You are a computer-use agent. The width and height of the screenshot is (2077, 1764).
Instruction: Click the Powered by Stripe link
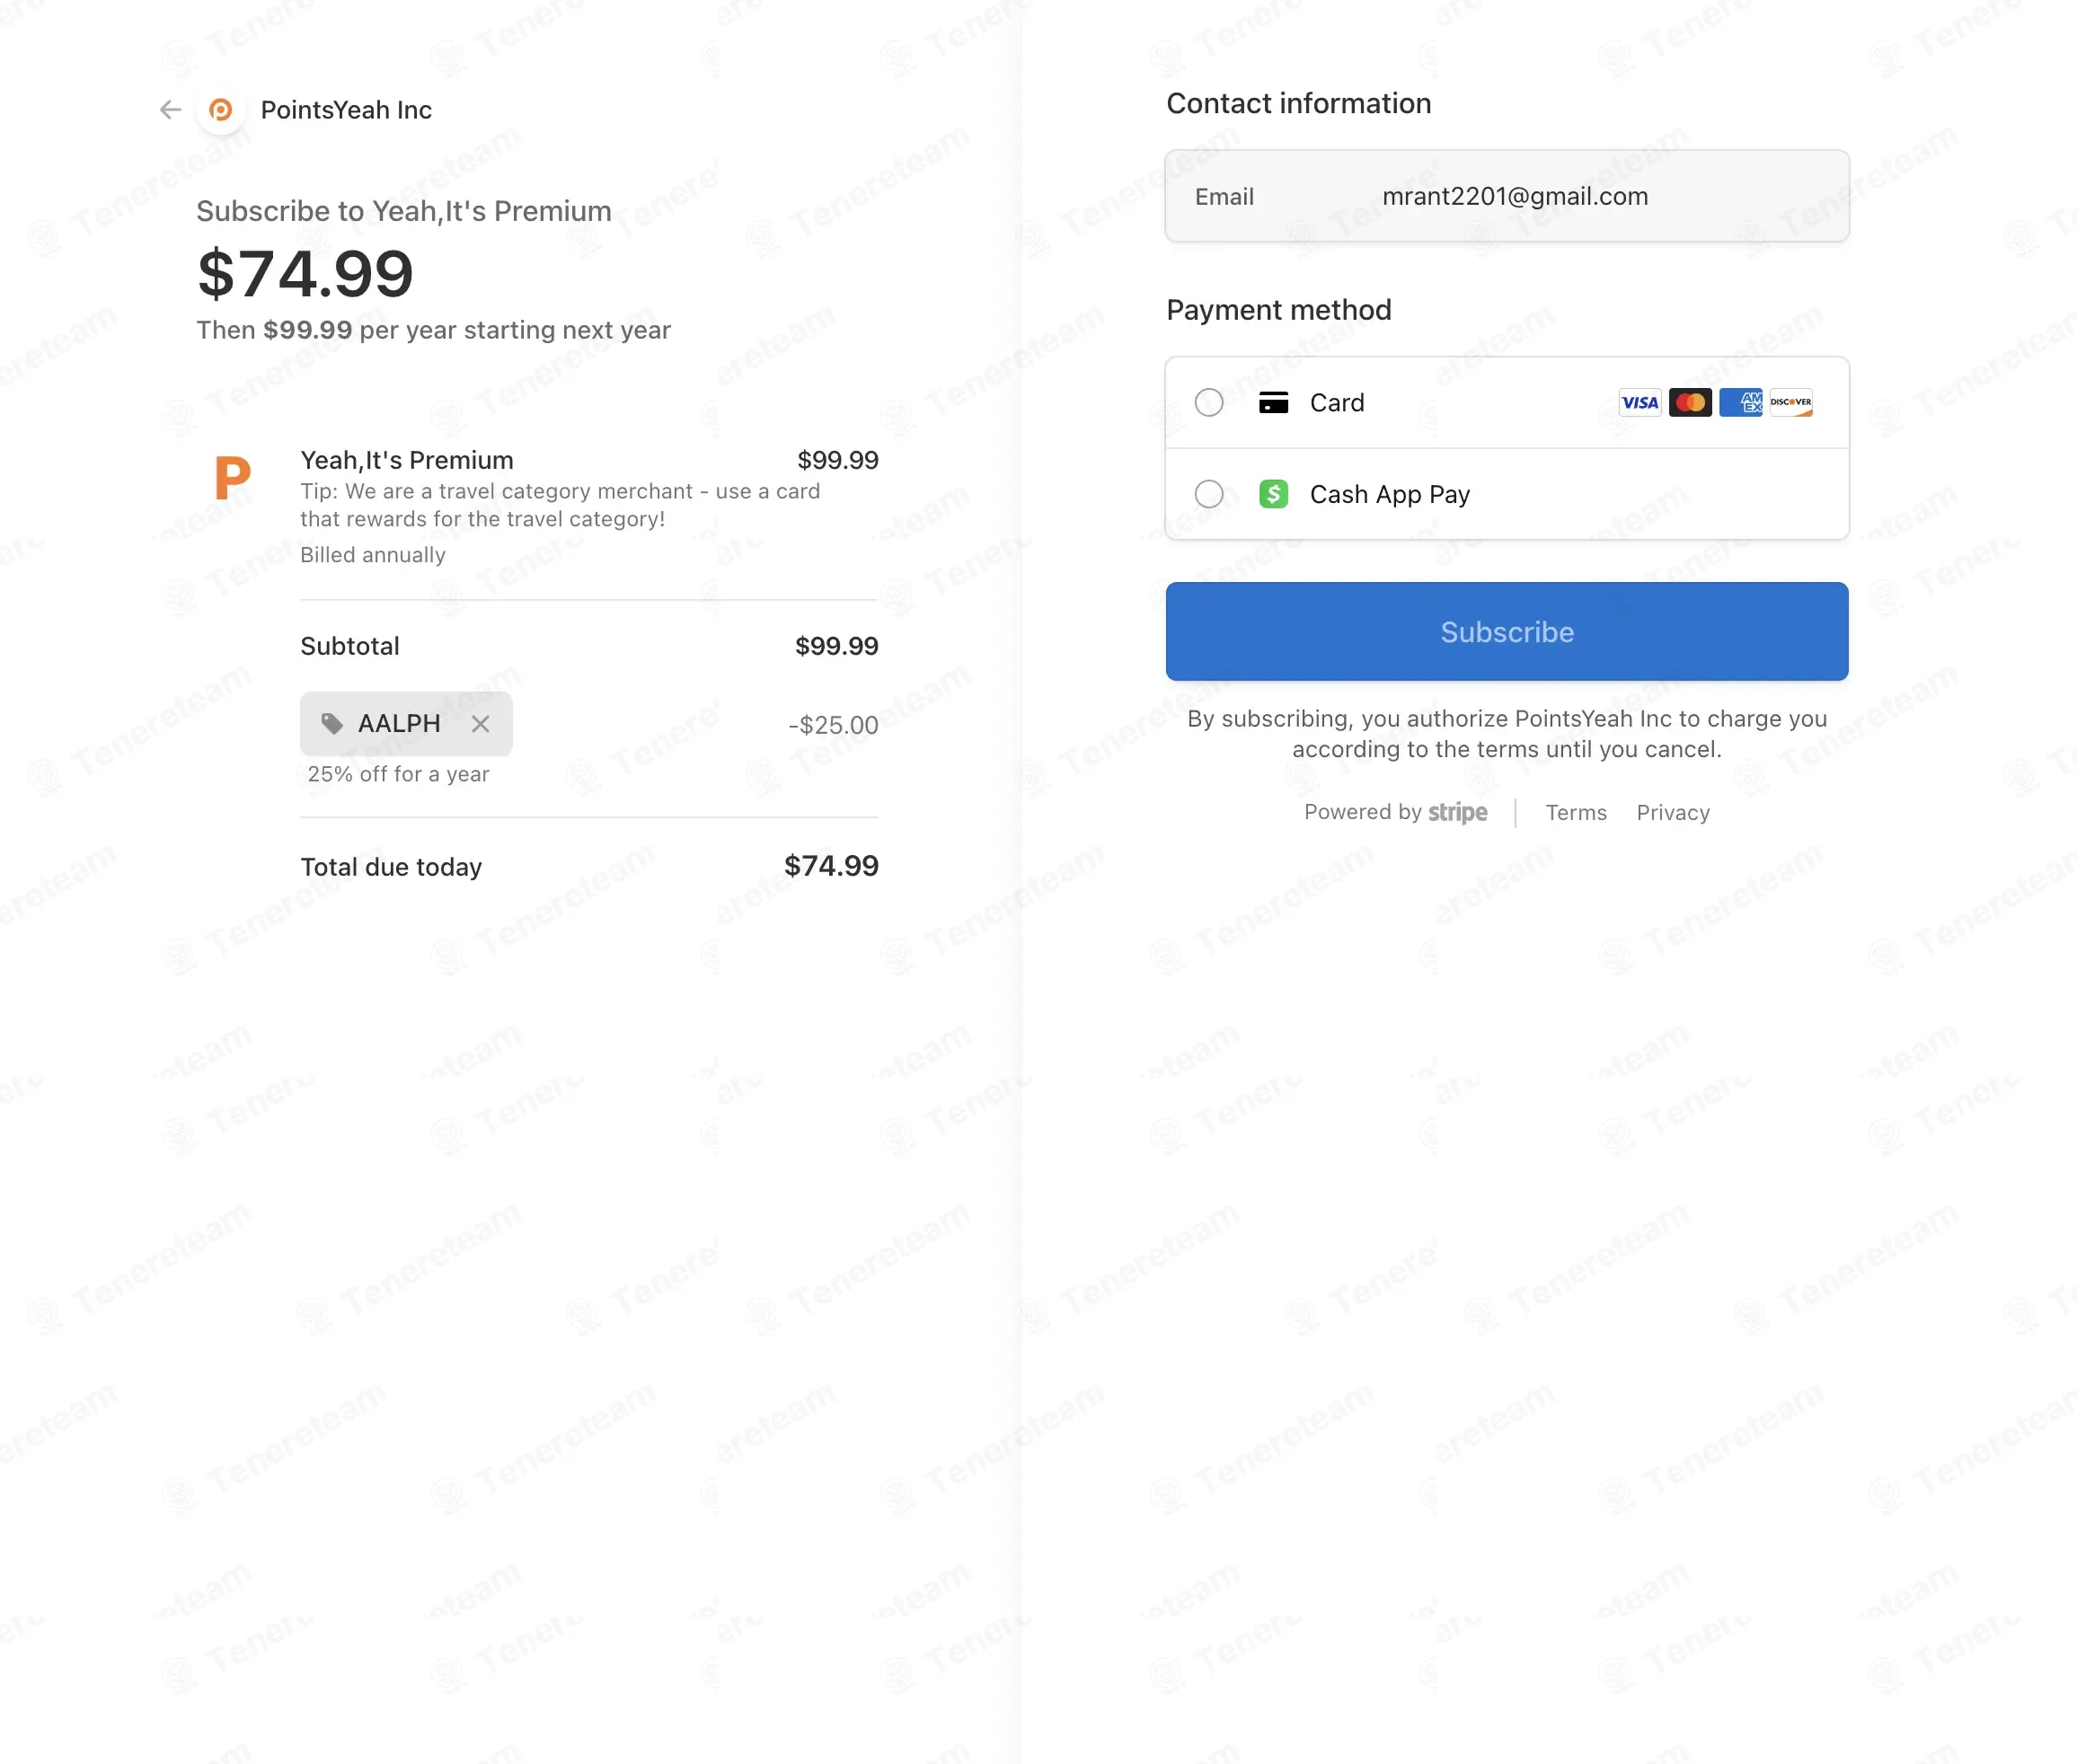[x=1395, y=812]
